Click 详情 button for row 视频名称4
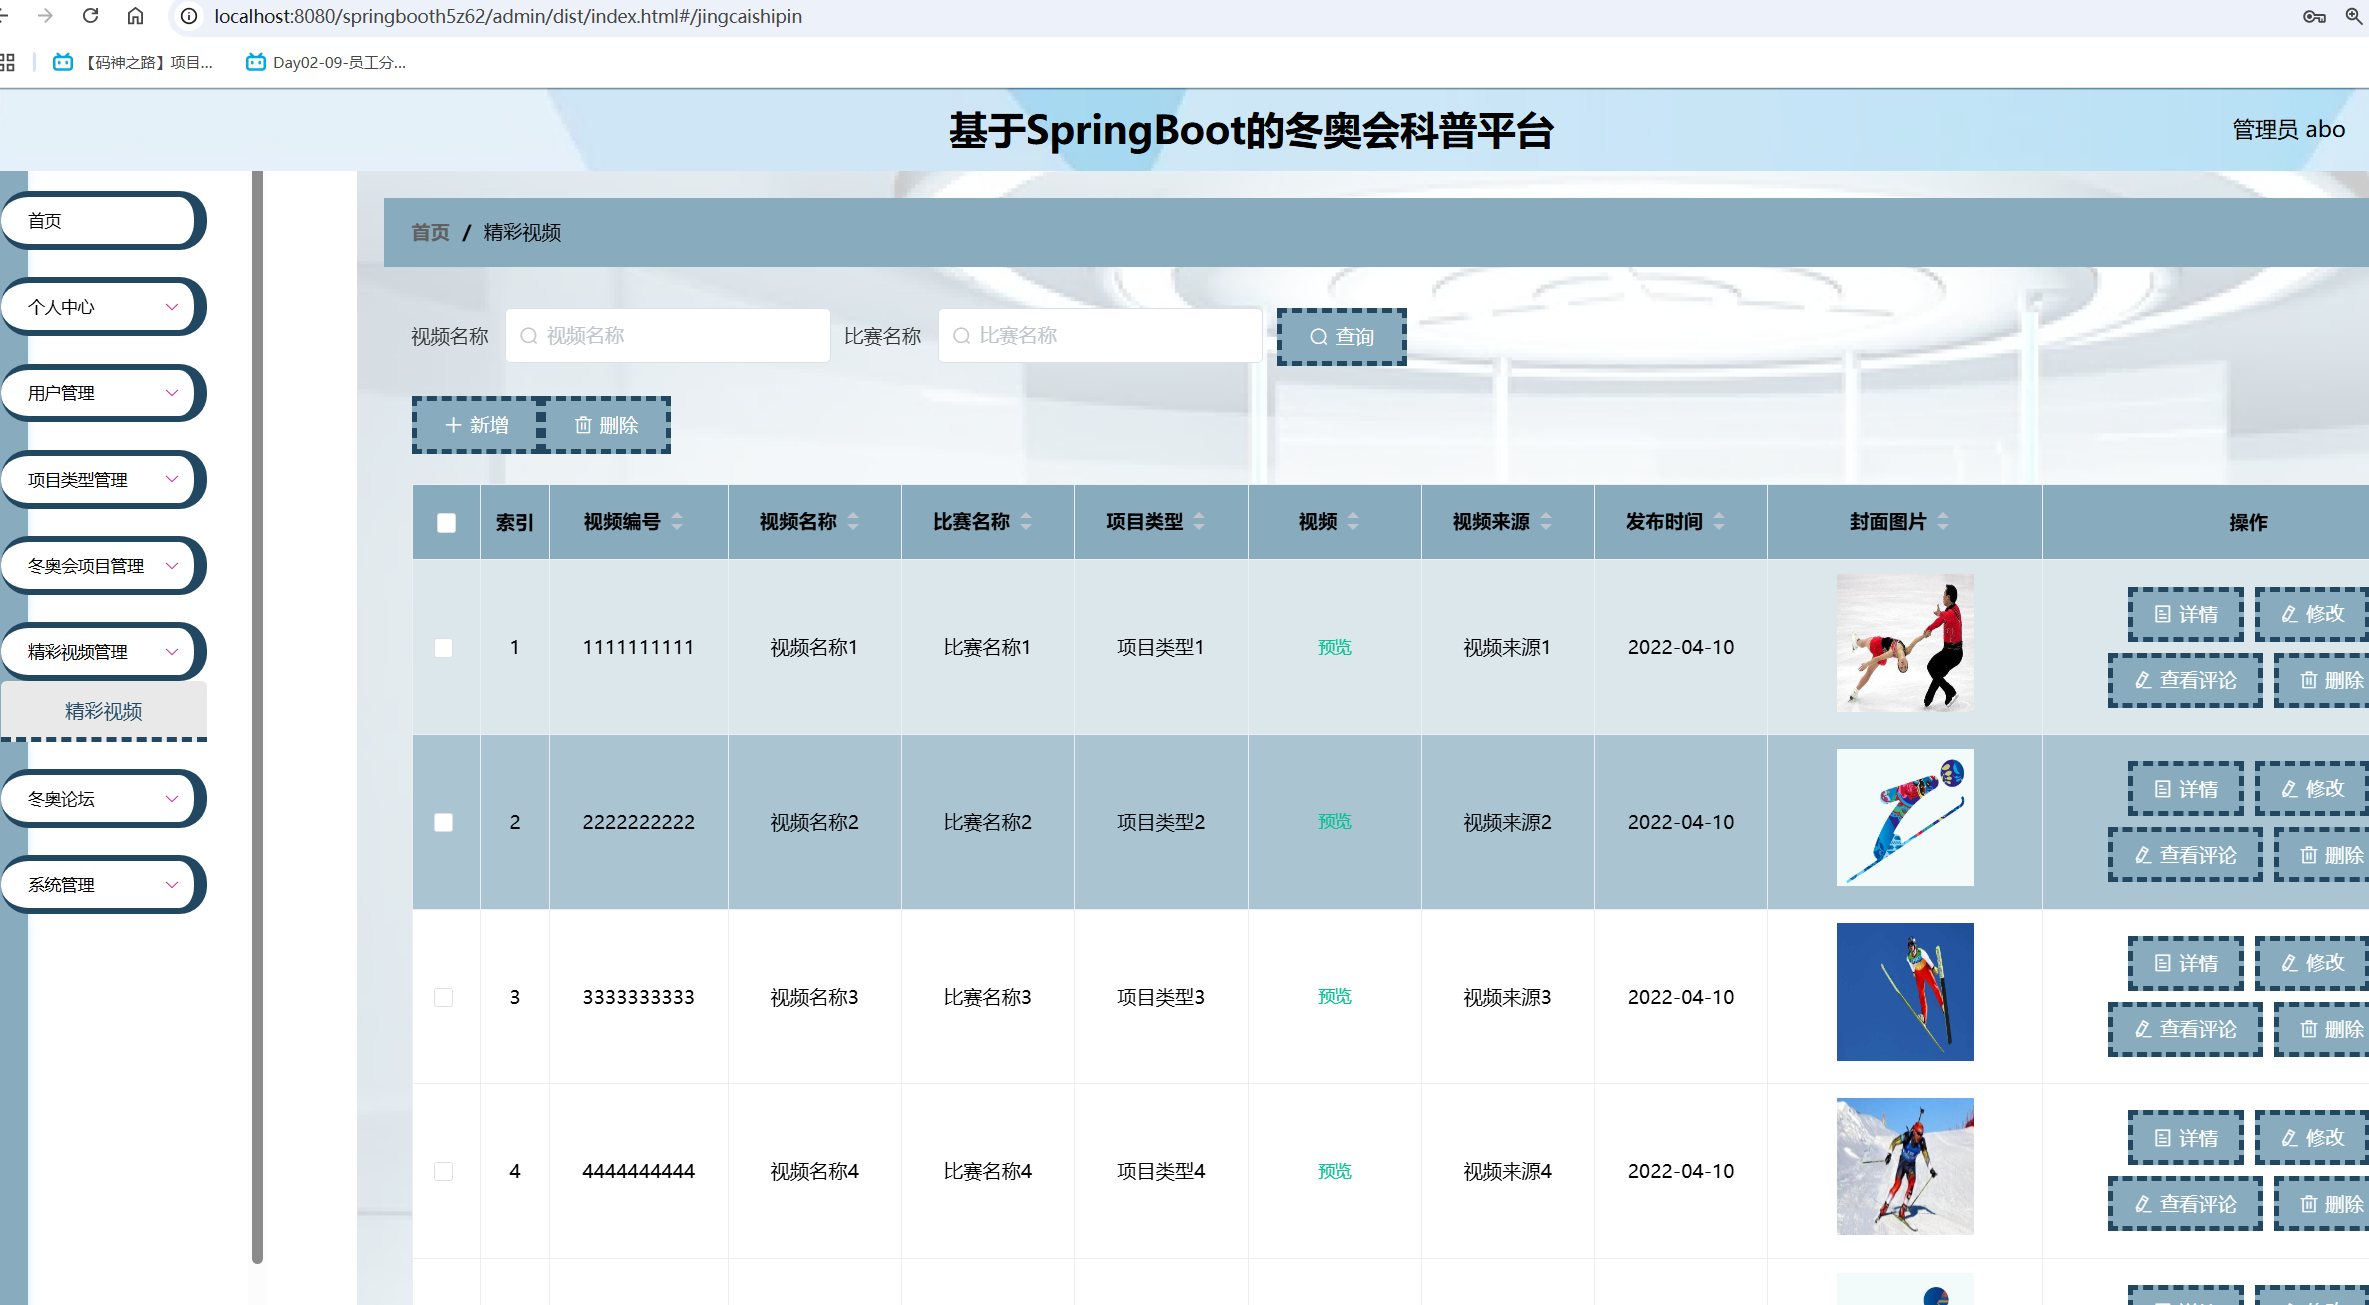The width and height of the screenshot is (2369, 1305). tap(2185, 1138)
